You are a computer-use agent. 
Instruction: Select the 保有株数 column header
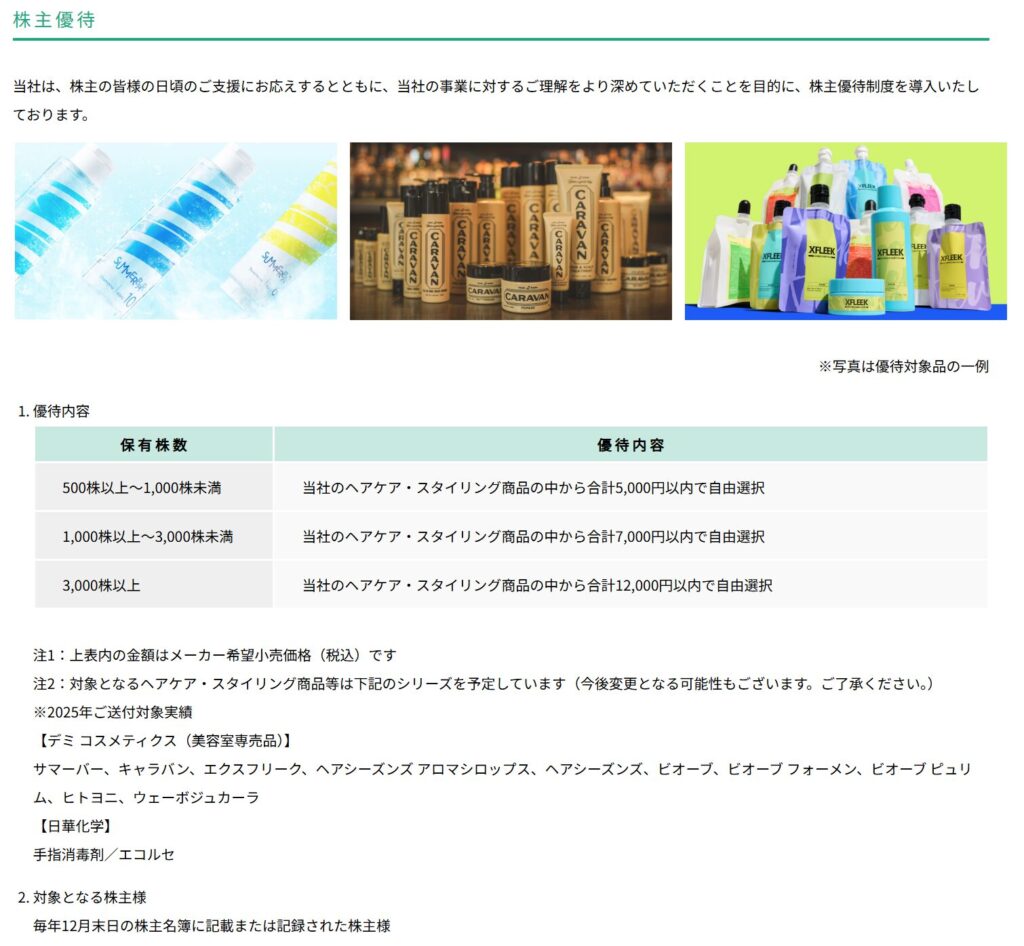tap(154, 445)
